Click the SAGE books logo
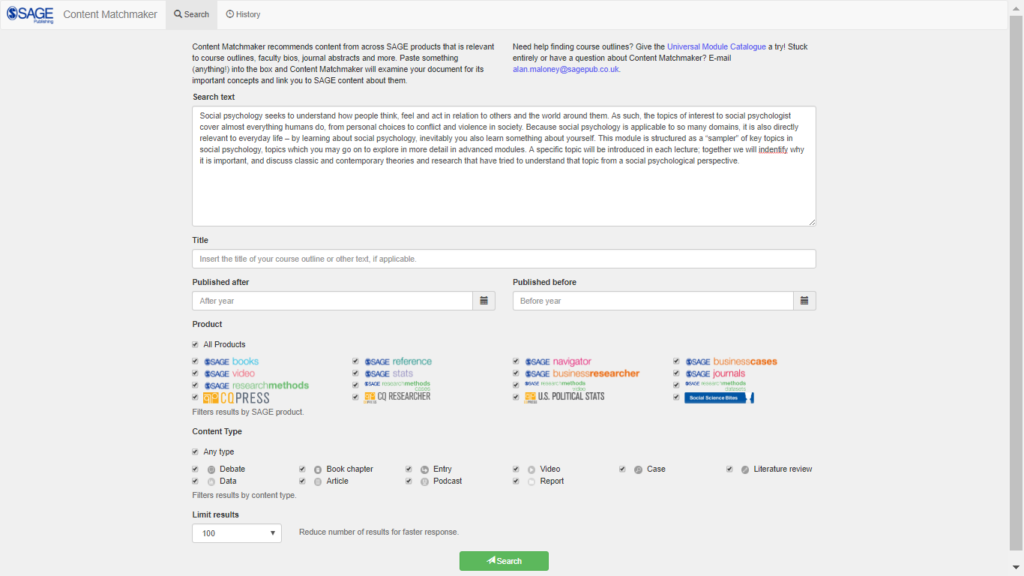Image resolution: width=1024 pixels, height=576 pixels. pos(231,361)
